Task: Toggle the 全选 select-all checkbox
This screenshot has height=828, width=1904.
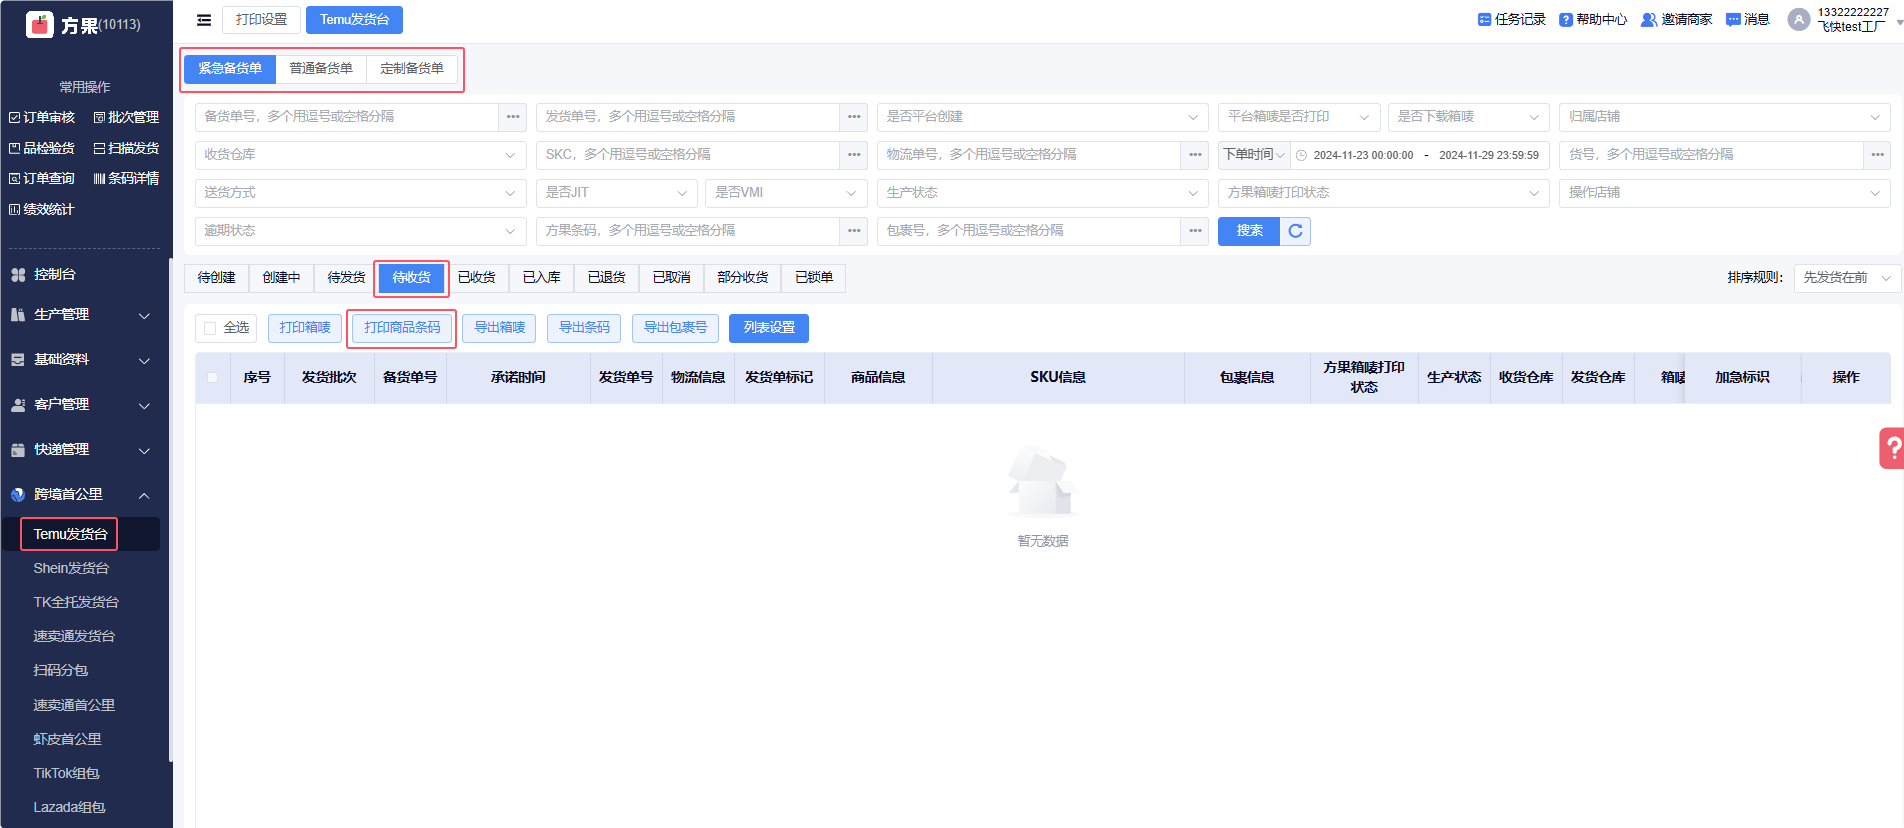Action: pyautogui.click(x=210, y=328)
